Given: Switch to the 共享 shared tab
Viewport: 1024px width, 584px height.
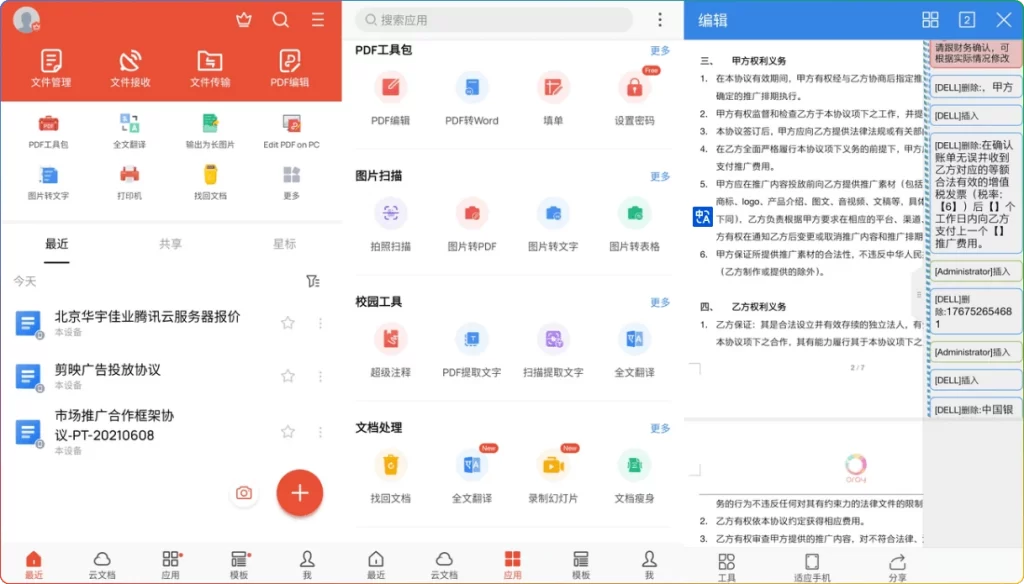Looking at the screenshot, I should click(171, 244).
